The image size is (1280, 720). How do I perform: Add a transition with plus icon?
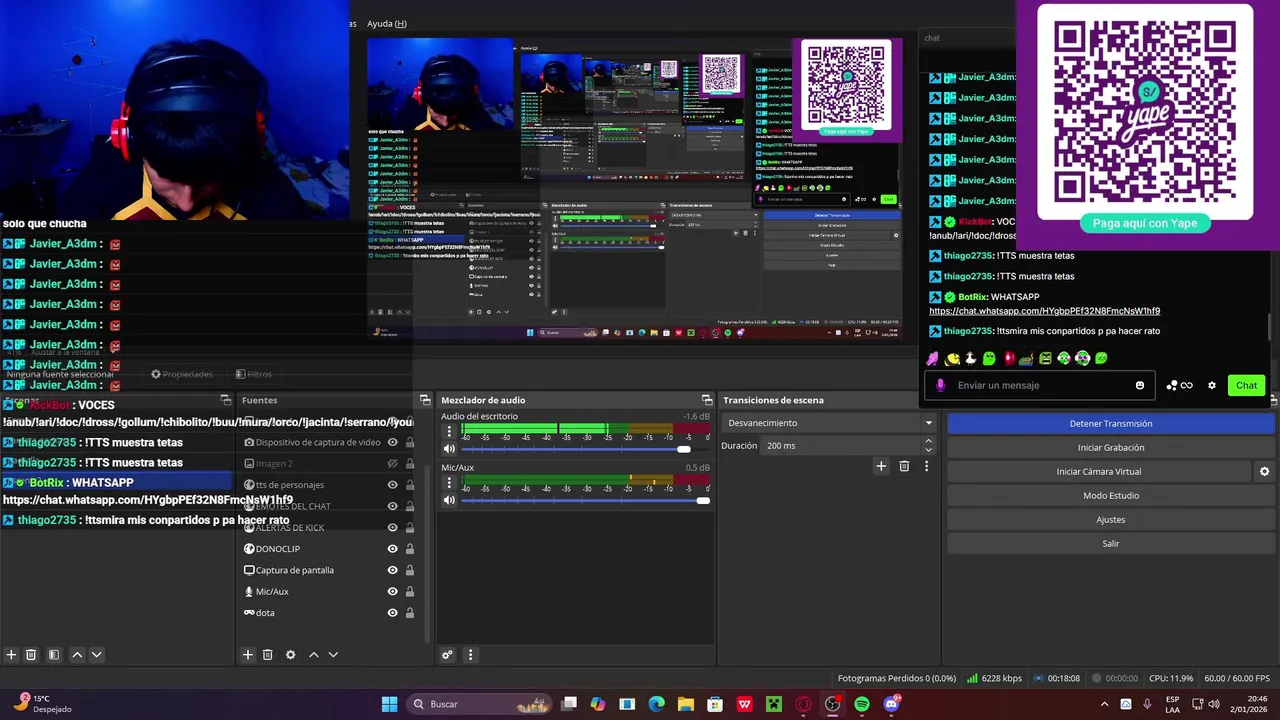pos(881,466)
